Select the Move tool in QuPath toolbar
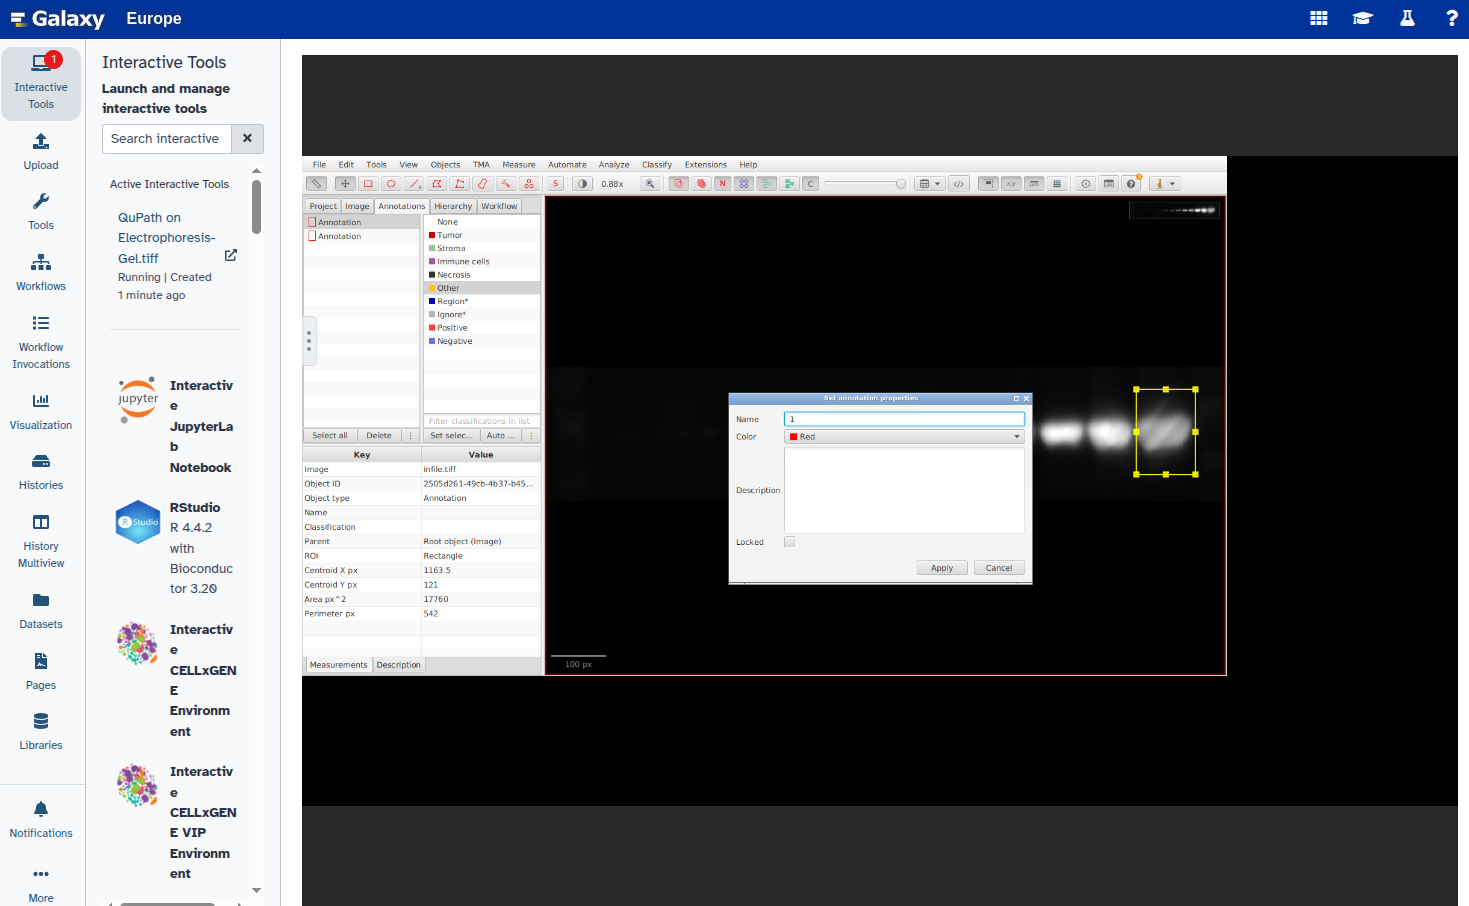The image size is (1469, 906). pyautogui.click(x=345, y=184)
